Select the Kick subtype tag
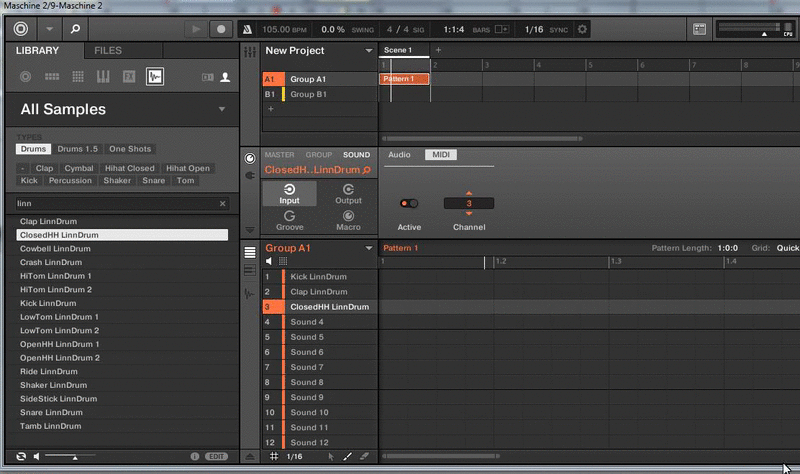 pos(29,181)
